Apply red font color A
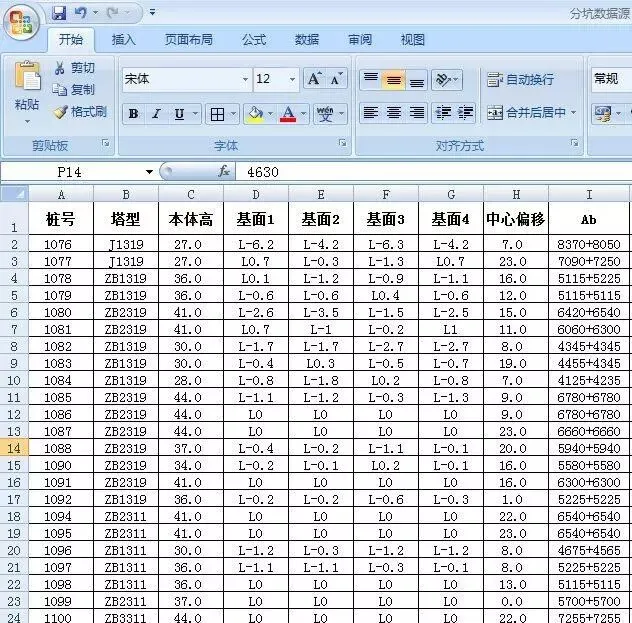The width and height of the screenshot is (632, 623). pyautogui.click(x=288, y=114)
